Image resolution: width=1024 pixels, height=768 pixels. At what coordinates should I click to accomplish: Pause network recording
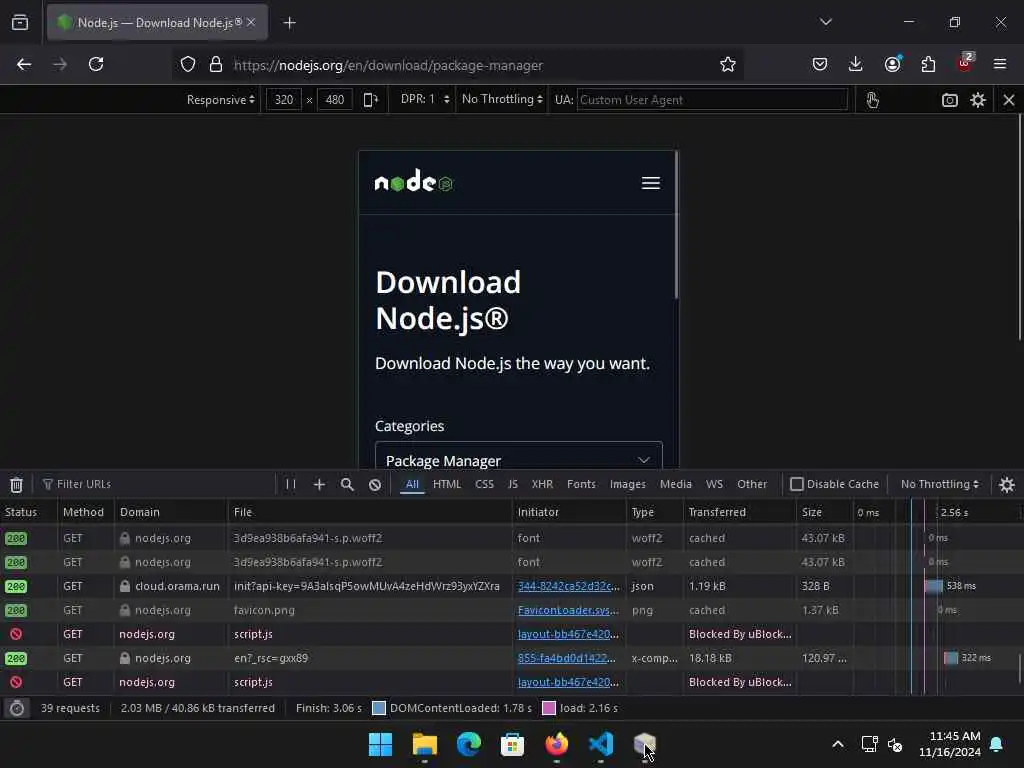point(291,484)
